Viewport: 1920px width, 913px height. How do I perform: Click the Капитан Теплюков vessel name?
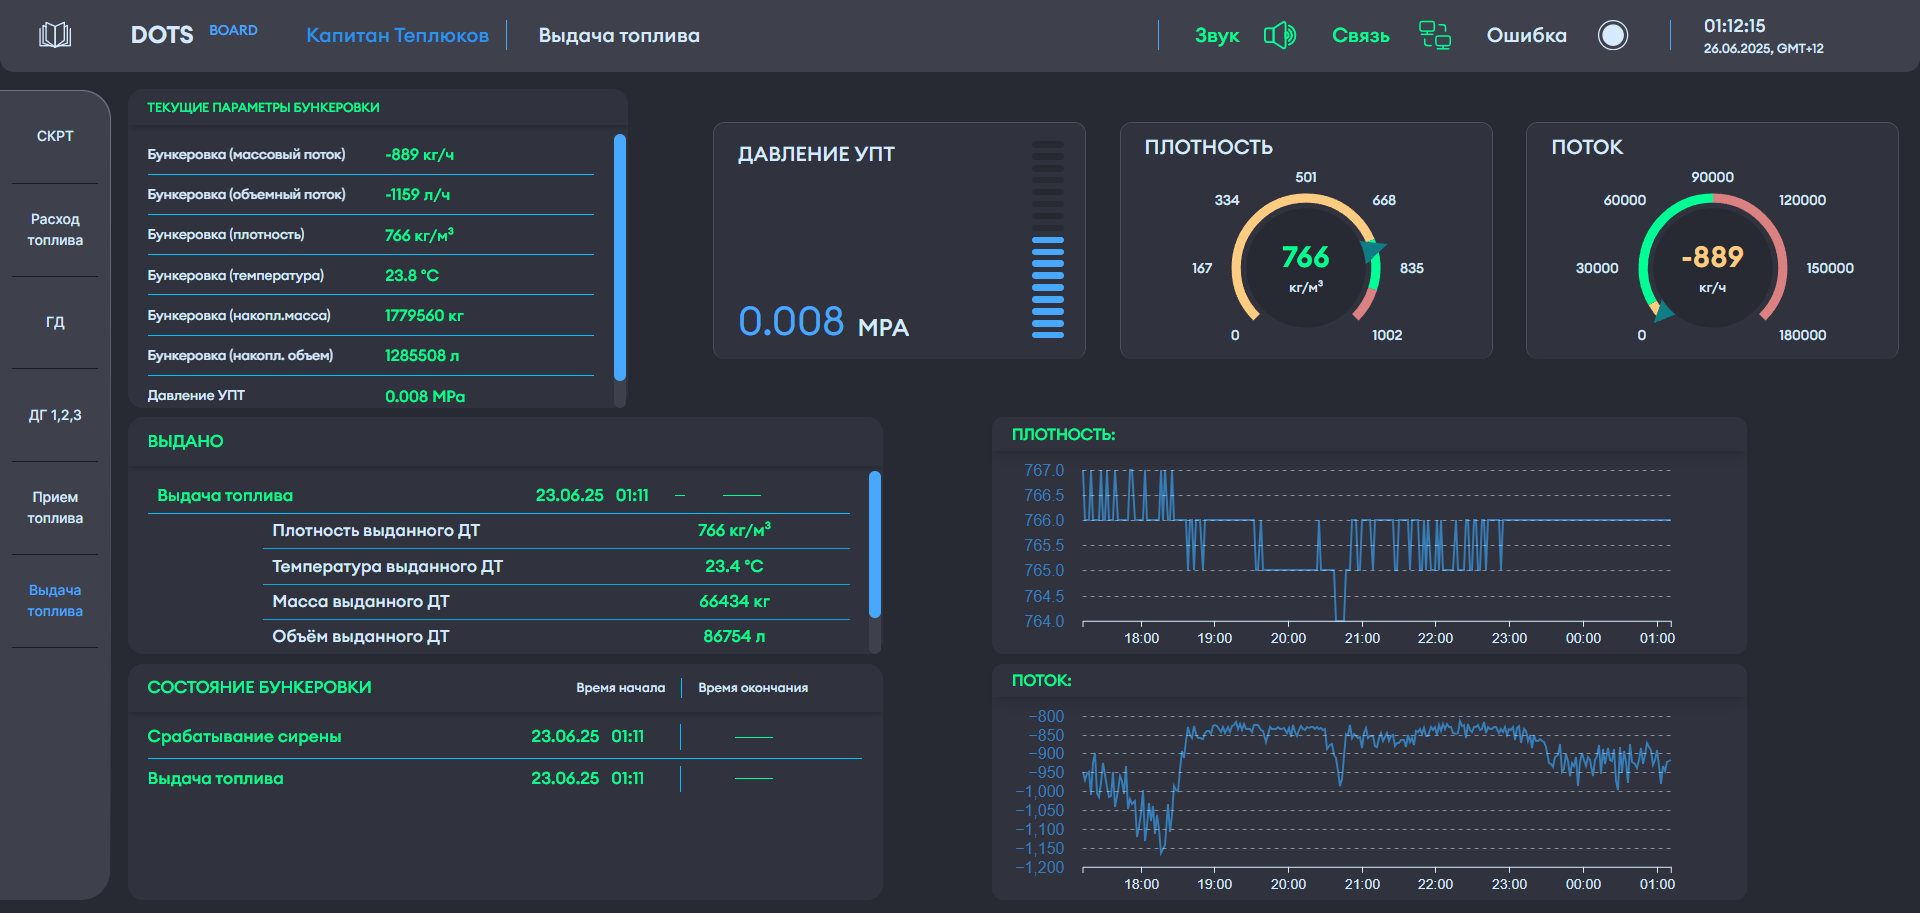[x=397, y=36]
